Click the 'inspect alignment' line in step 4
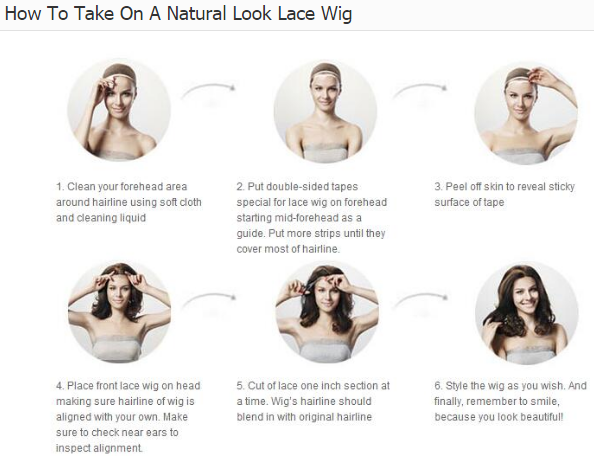594x462 pixels. [x=100, y=448]
